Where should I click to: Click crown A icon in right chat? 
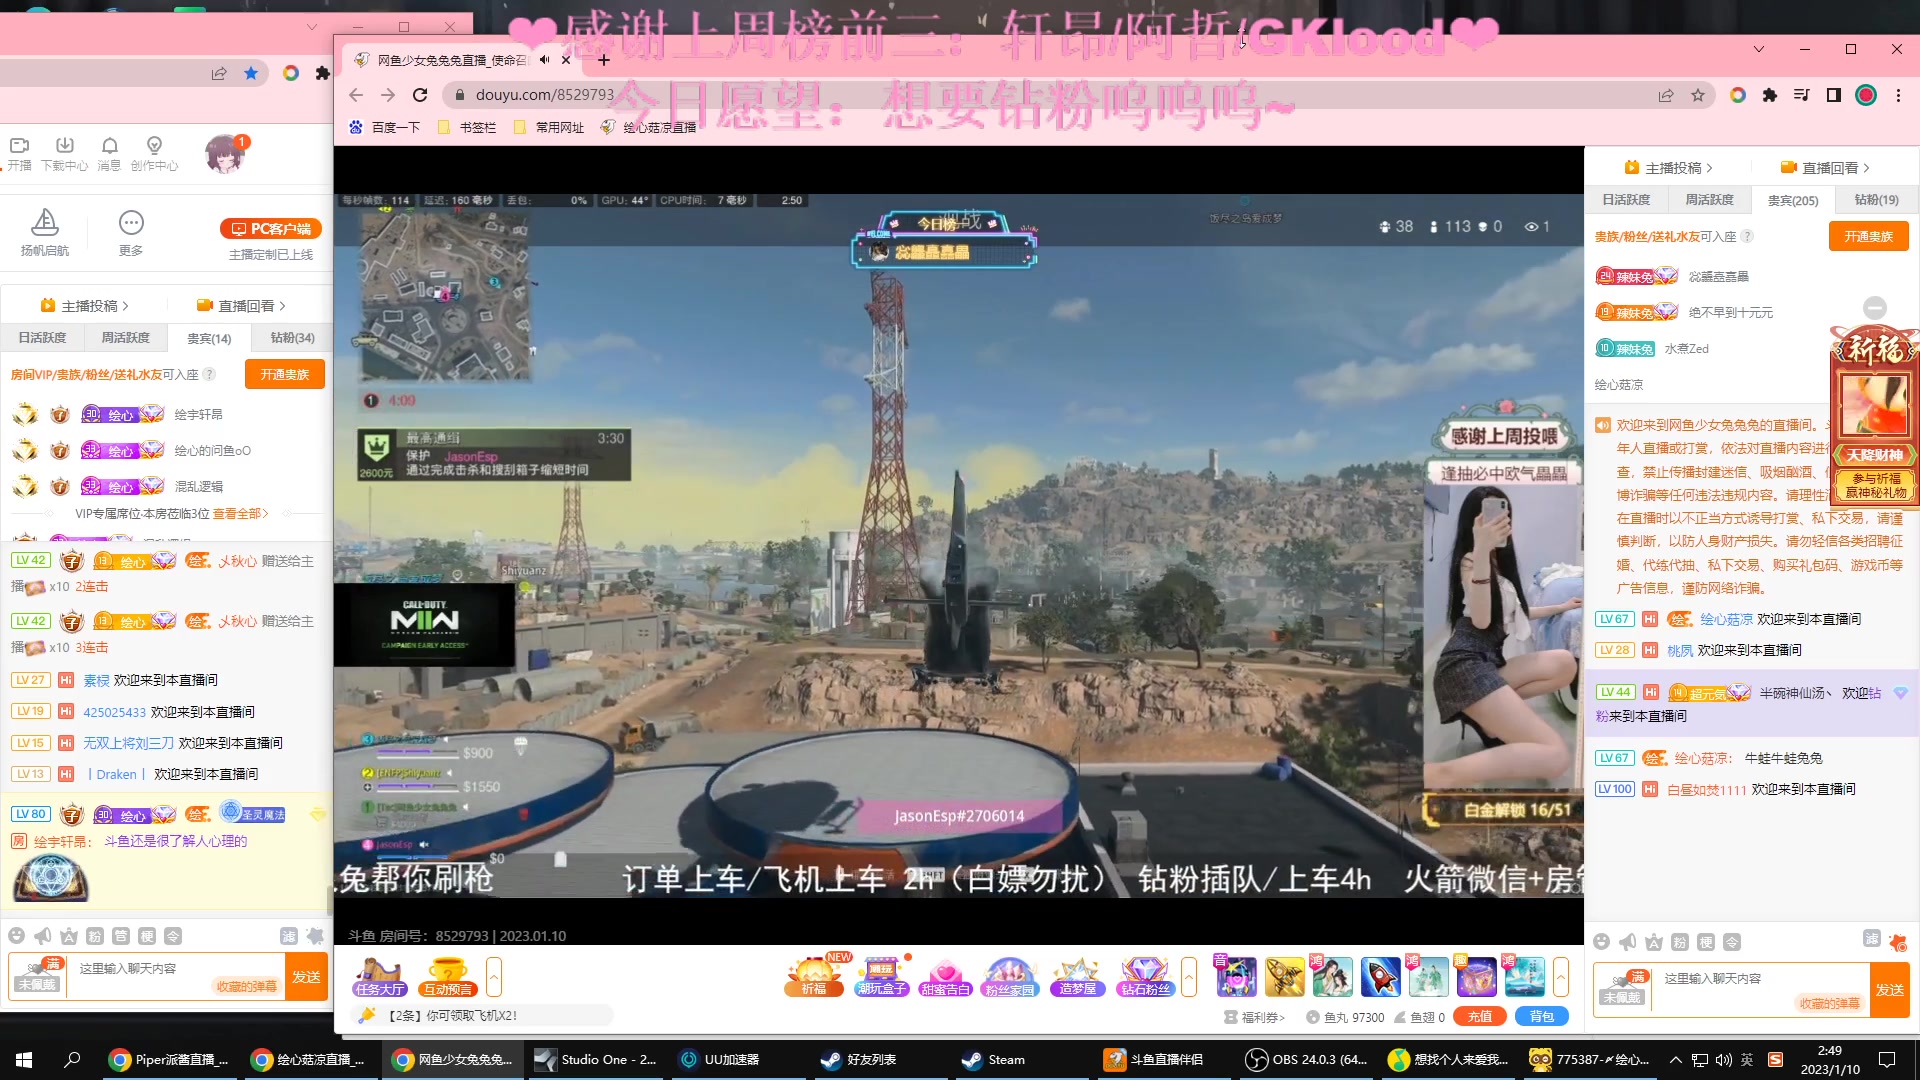pyautogui.click(x=1654, y=942)
